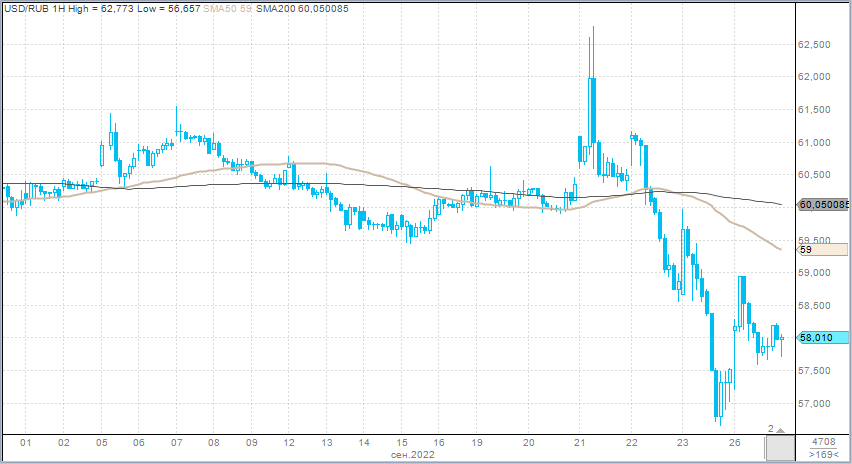The width and height of the screenshot is (852, 464).
Task: Click the сен.2022 month label
Action: [411, 455]
